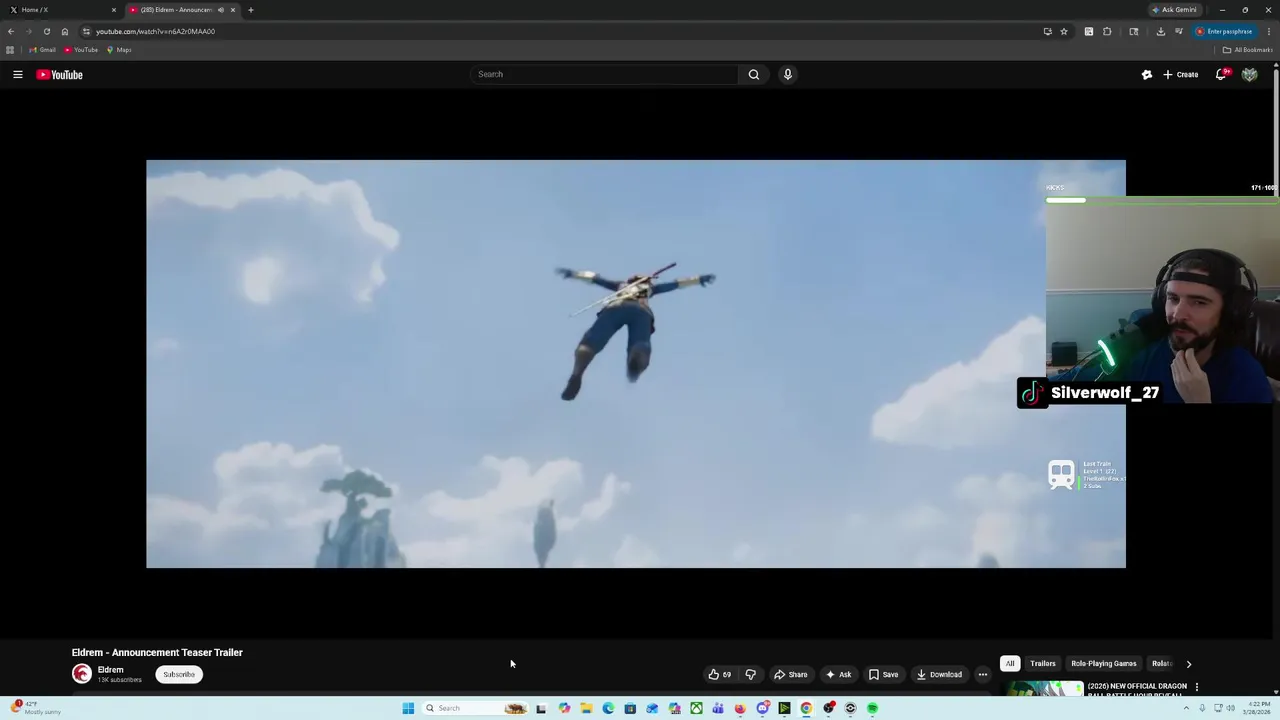Select the Trailers filter chip
1280x720 pixels.
click(x=1043, y=663)
